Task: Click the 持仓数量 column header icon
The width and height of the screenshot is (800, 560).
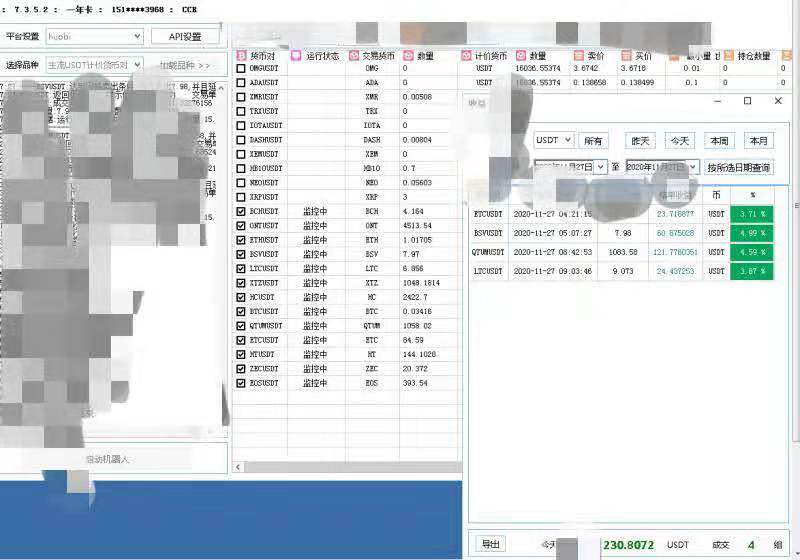Action: pos(729,55)
